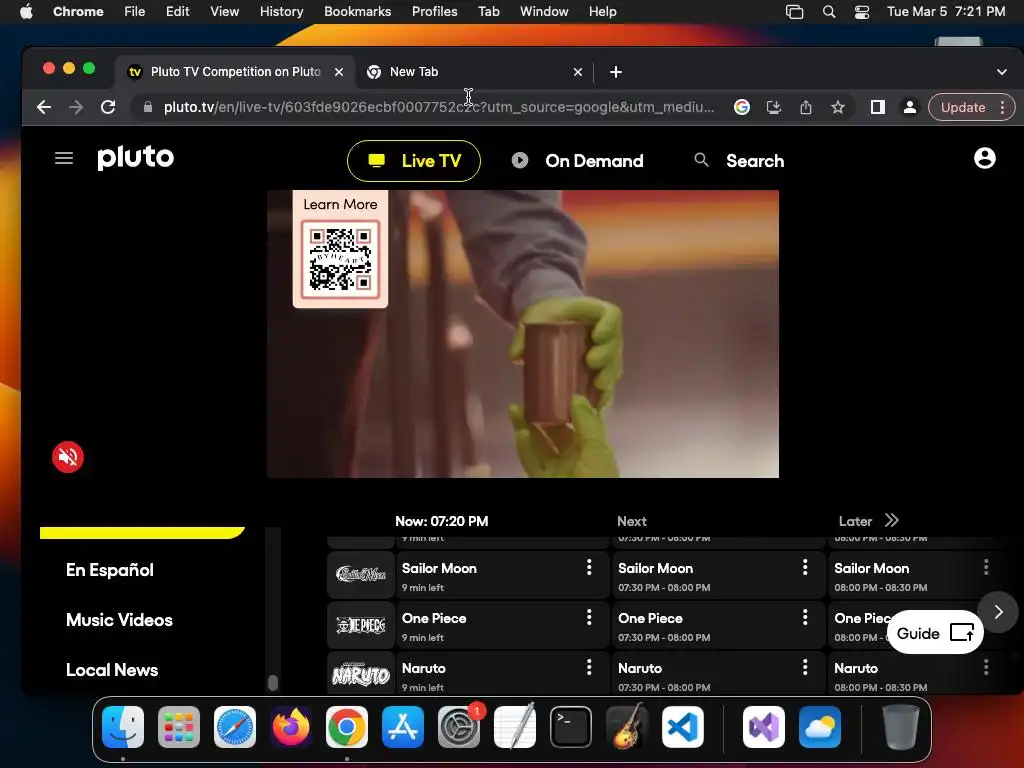Select the Music Videos category
The image size is (1024, 768).
click(x=120, y=620)
